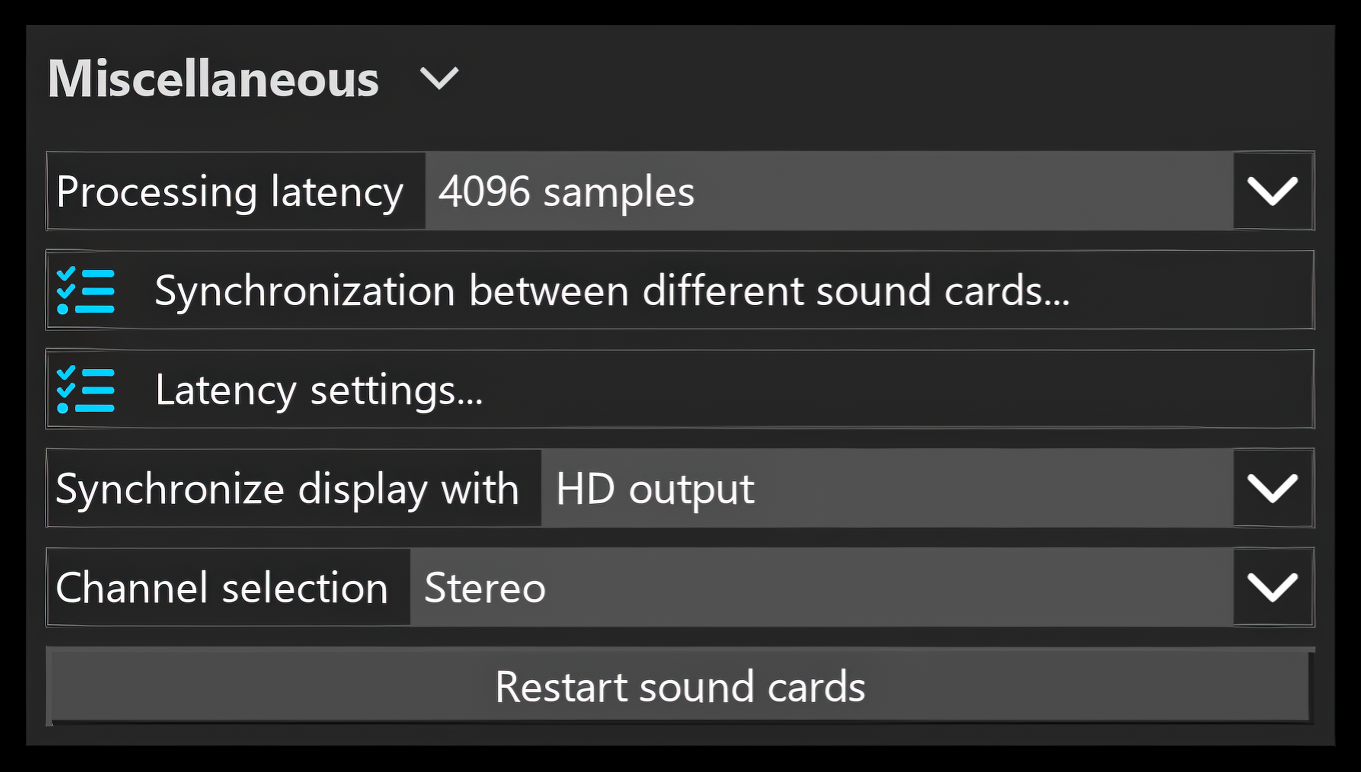Click blank area after sound cards… text

pyautogui.click(x=1190, y=290)
